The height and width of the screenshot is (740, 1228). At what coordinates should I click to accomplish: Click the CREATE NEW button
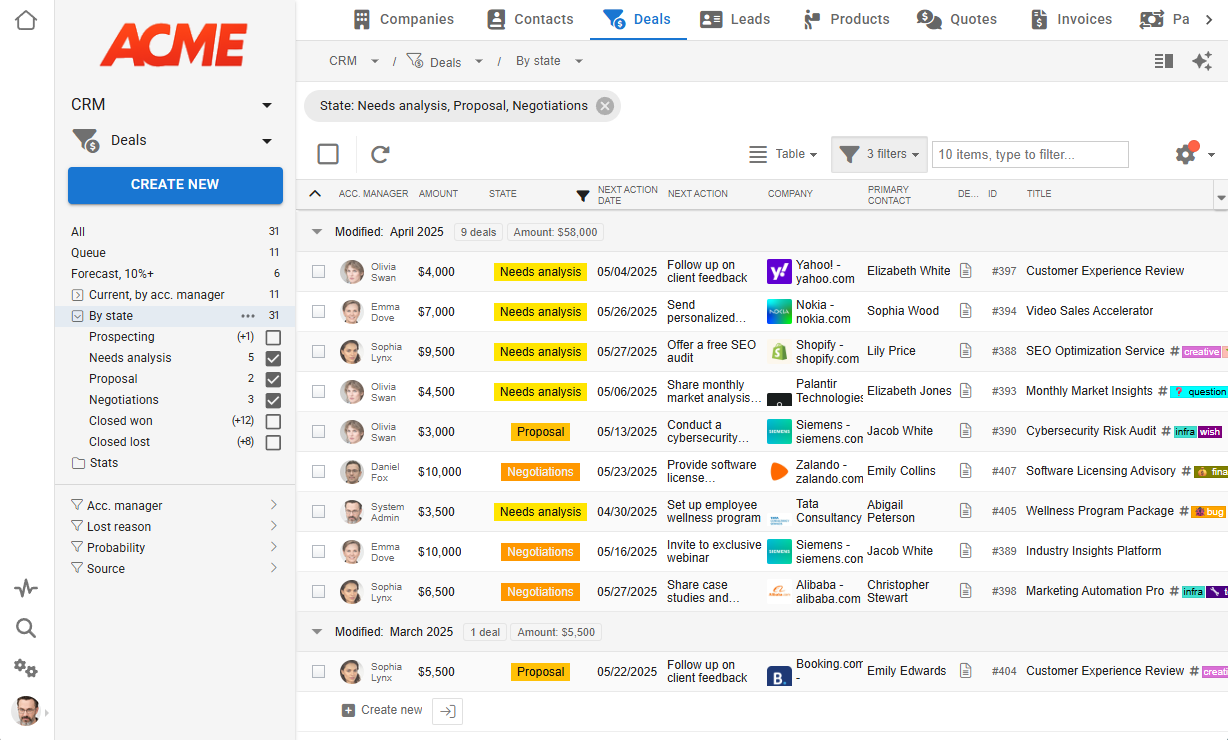[x=175, y=185]
